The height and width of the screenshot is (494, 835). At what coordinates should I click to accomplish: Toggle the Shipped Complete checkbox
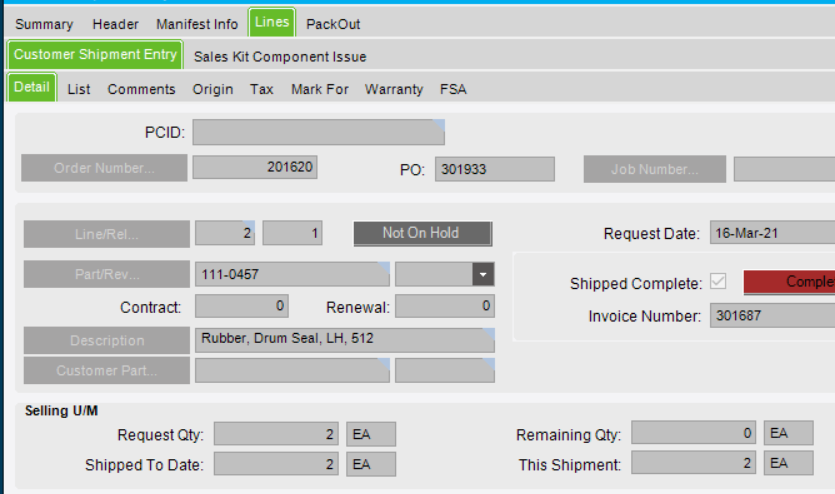pos(718,281)
